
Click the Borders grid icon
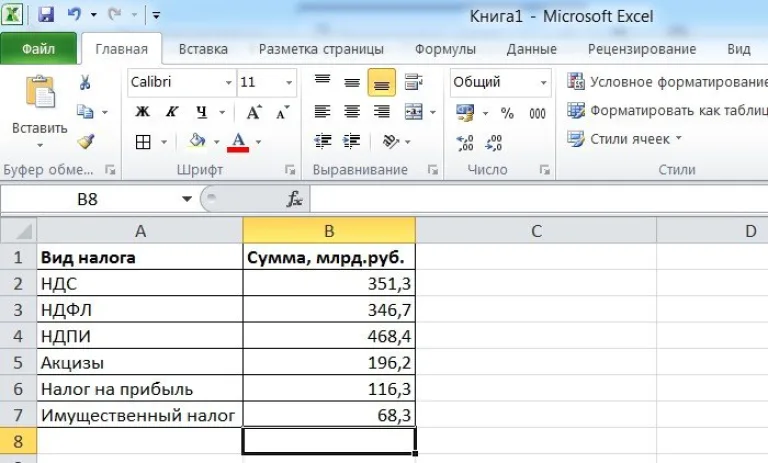(x=143, y=142)
